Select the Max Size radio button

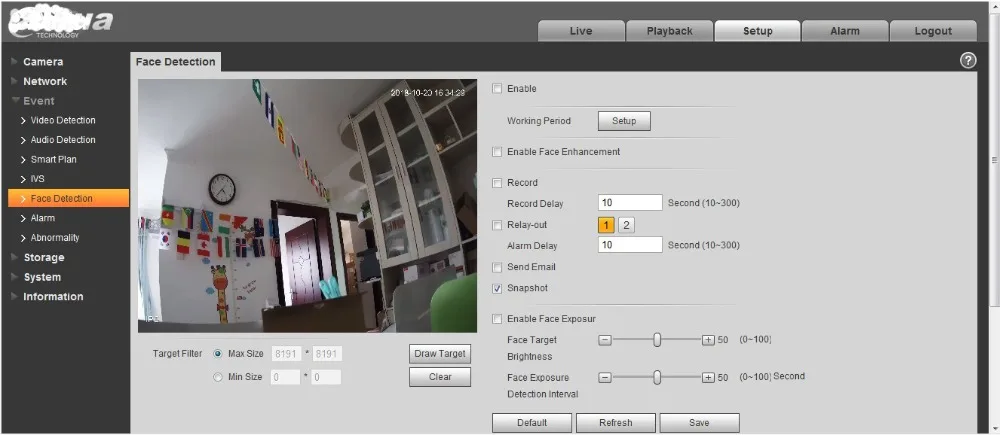[218, 353]
